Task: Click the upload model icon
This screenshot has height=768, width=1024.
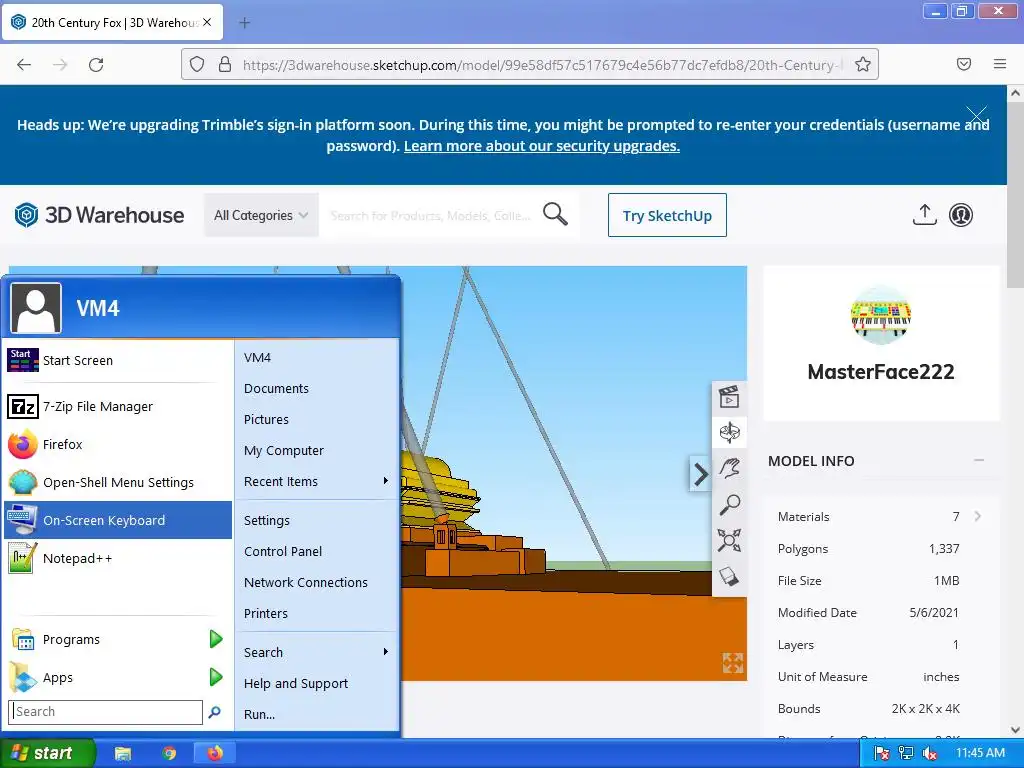Action: 924,215
